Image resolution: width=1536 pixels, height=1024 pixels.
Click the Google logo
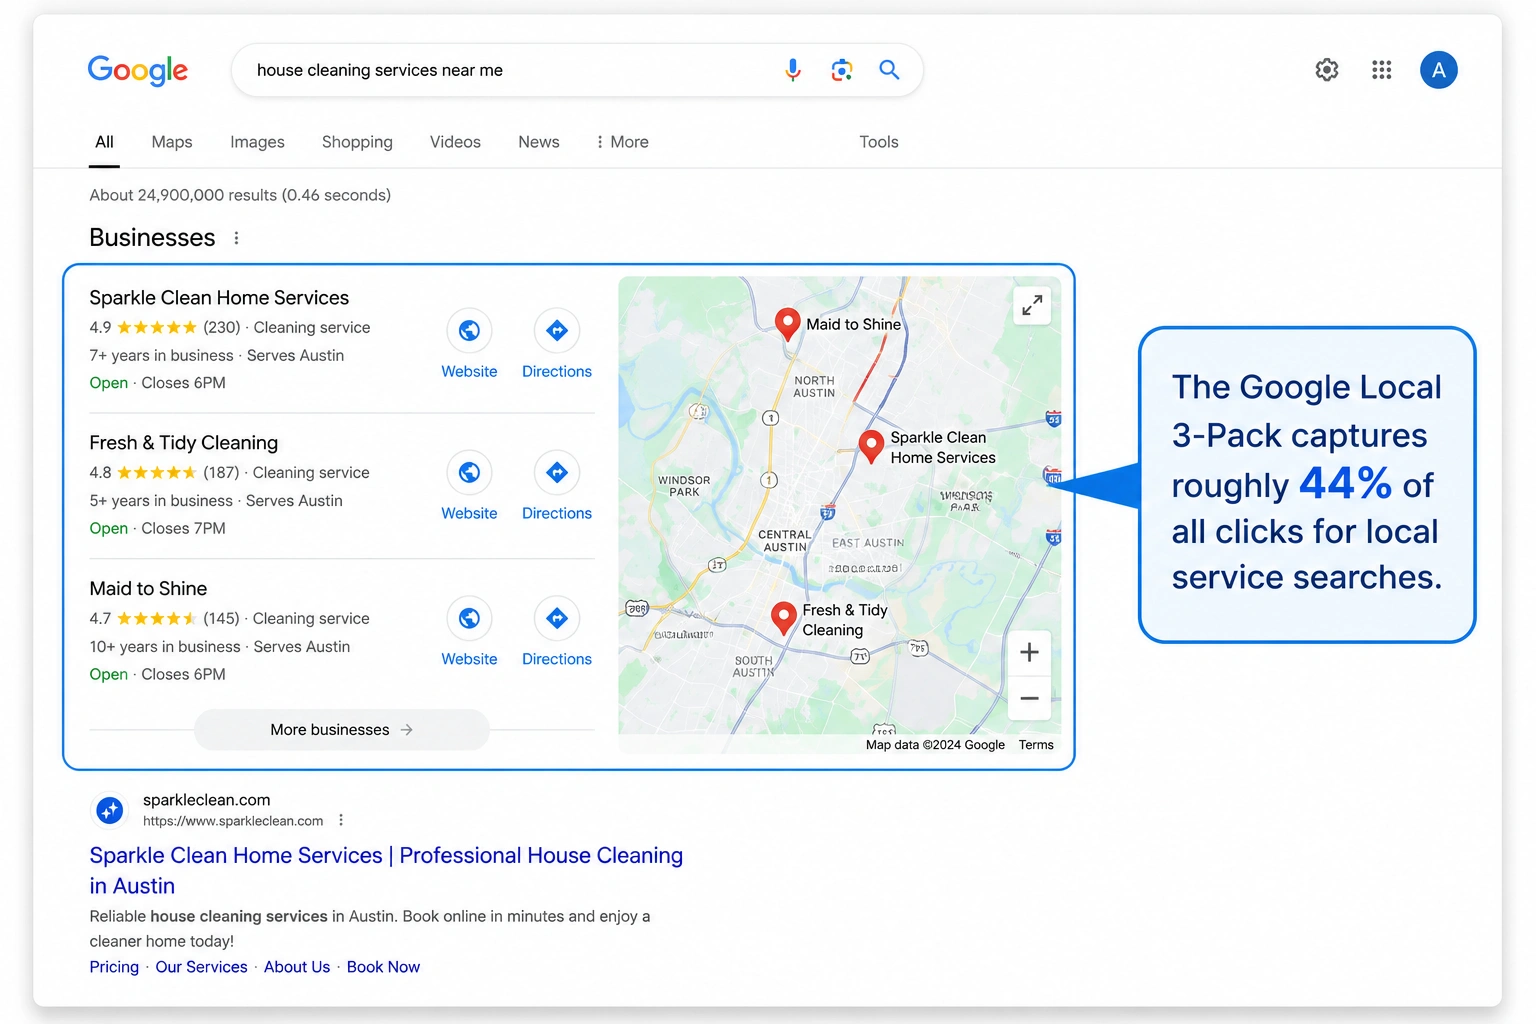[x=137, y=70]
